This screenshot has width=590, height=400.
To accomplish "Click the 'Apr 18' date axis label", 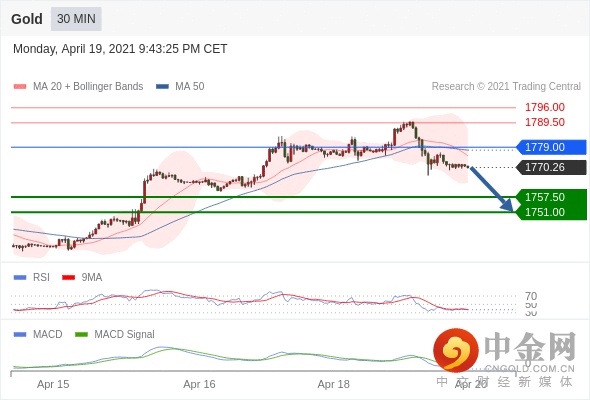I will [333, 384].
